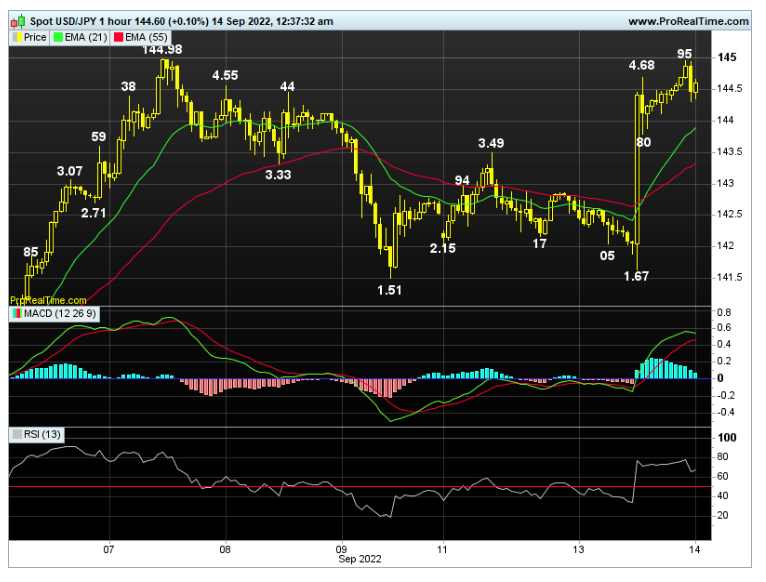
Task: Click the 94 annotation near EMA cross
Action: click(462, 180)
